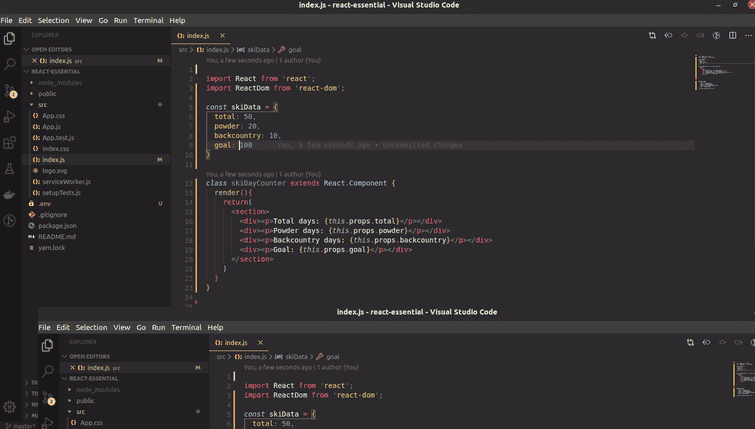Close index.js in bottom window Open Editors list
The width and height of the screenshot is (755, 429).
click(73, 367)
